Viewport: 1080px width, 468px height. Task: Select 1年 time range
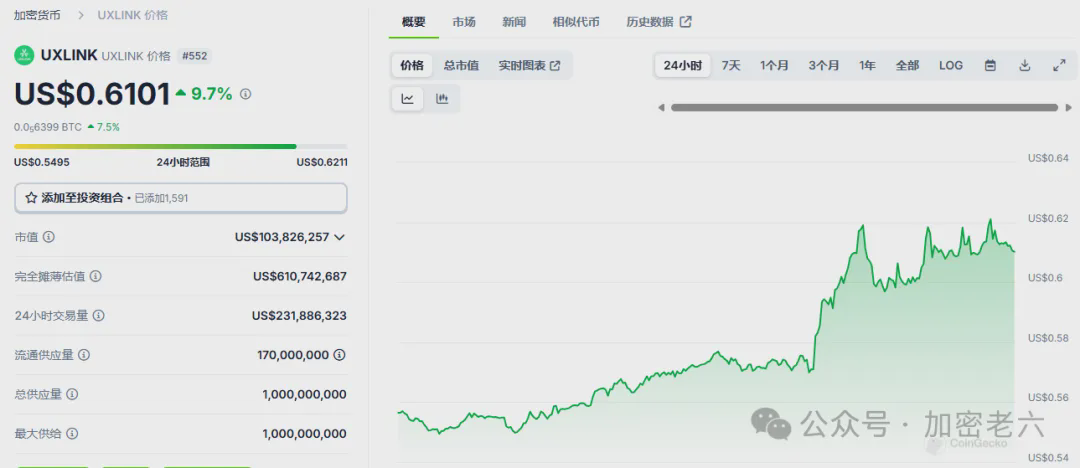pyautogui.click(x=867, y=65)
